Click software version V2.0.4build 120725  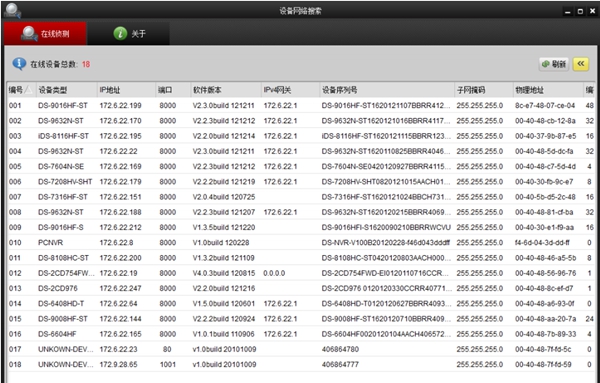coord(224,197)
